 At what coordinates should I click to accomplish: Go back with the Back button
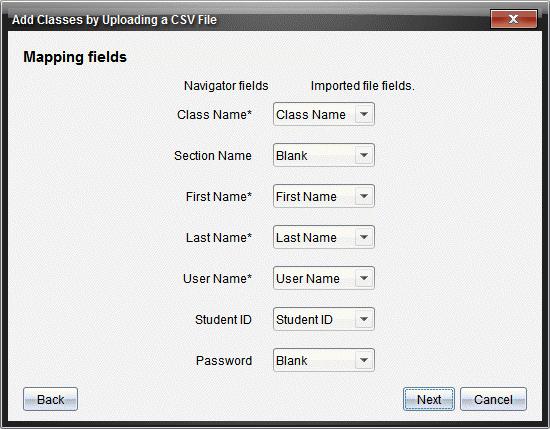(x=51, y=399)
